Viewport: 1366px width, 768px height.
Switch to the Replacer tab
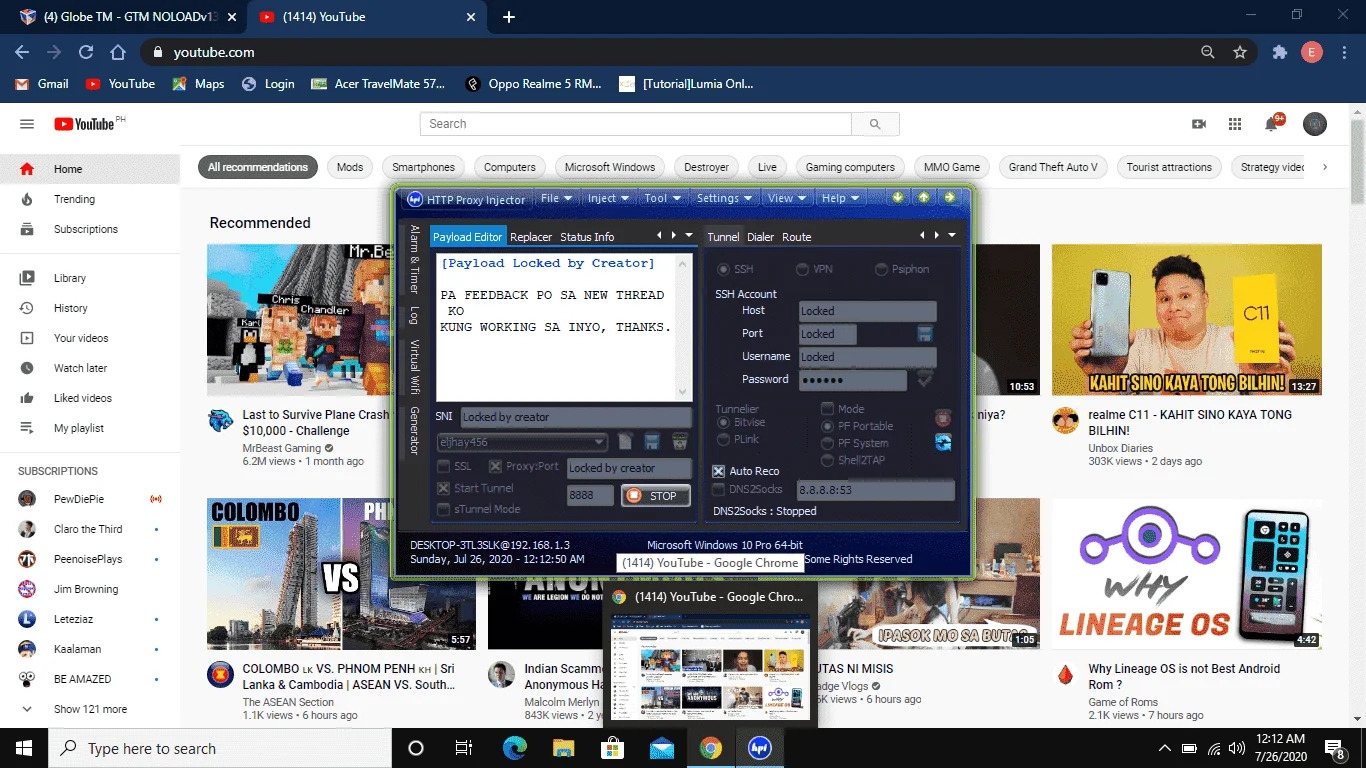tap(531, 237)
